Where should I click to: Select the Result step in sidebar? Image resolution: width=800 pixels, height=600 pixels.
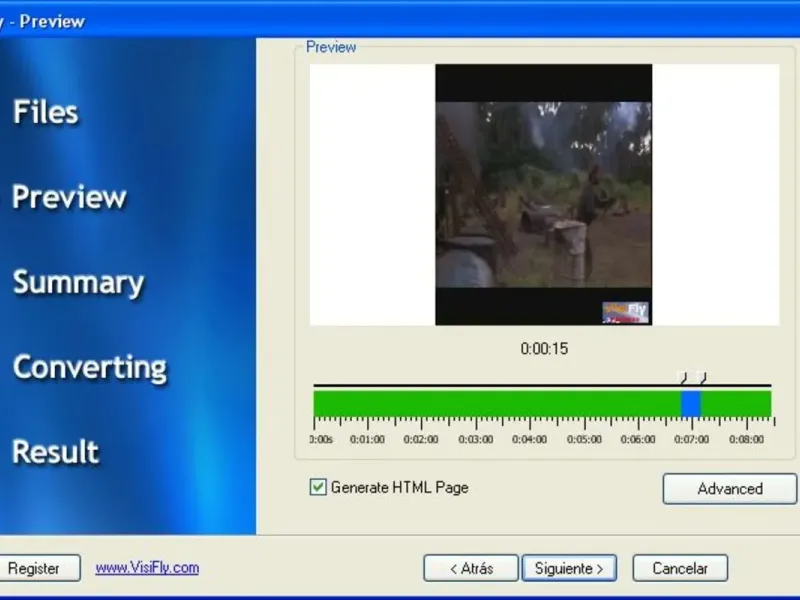pos(55,452)
